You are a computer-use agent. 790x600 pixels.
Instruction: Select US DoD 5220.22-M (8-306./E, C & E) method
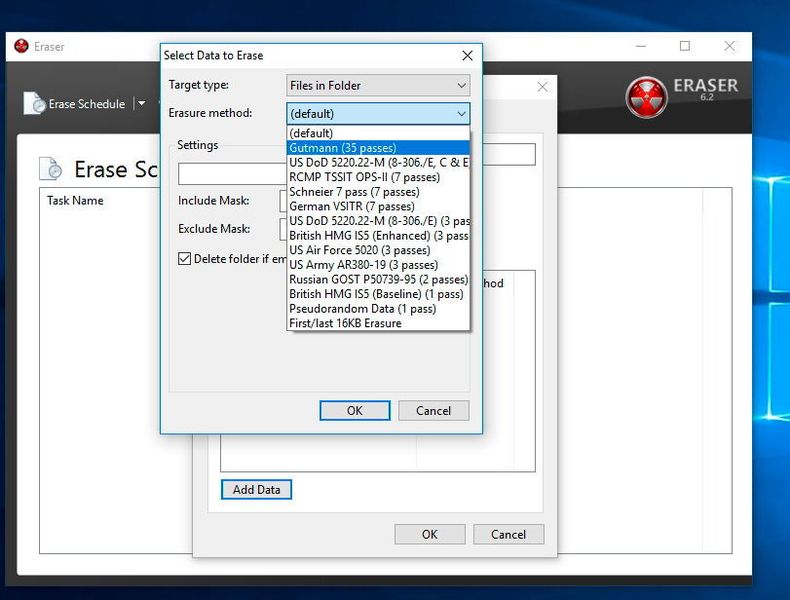coord(378,162)
